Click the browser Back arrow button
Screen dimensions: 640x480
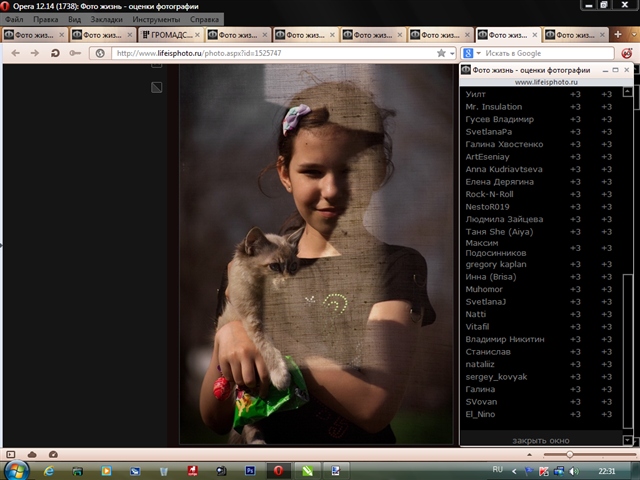13,53
